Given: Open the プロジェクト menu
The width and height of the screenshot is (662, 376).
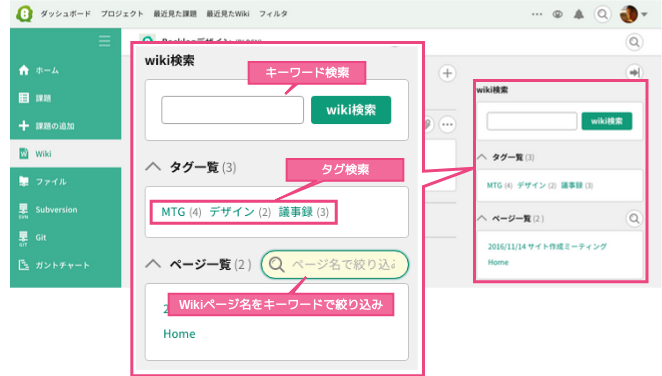Looking at the screenshot, I should point(122,14).
